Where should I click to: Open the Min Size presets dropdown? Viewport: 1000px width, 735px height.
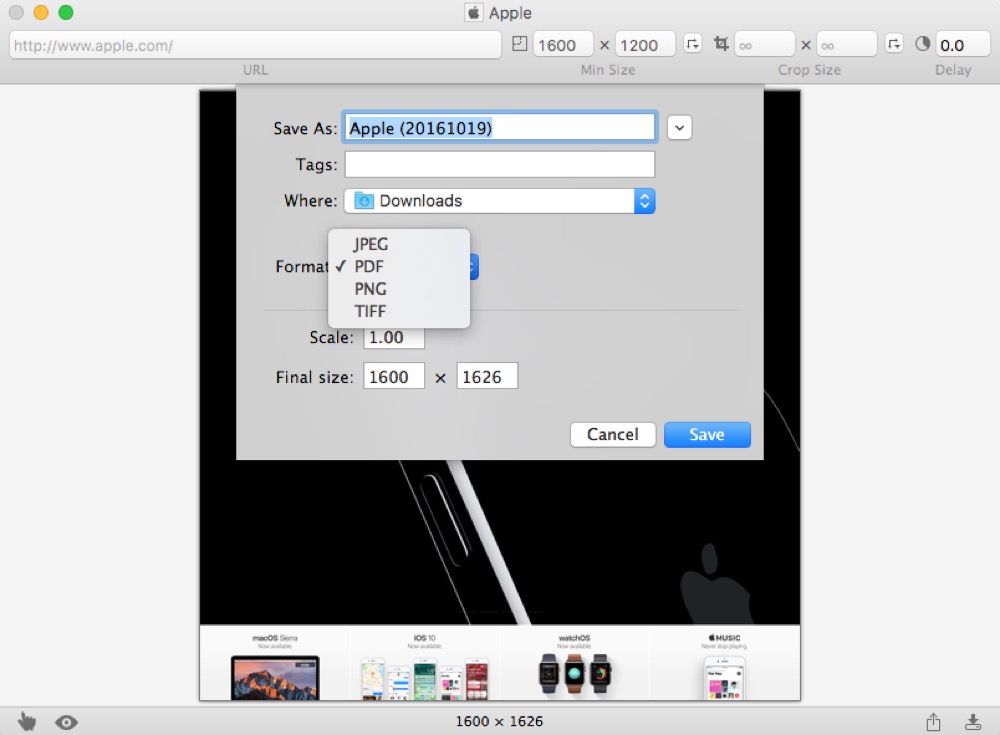tap(692, 45)
